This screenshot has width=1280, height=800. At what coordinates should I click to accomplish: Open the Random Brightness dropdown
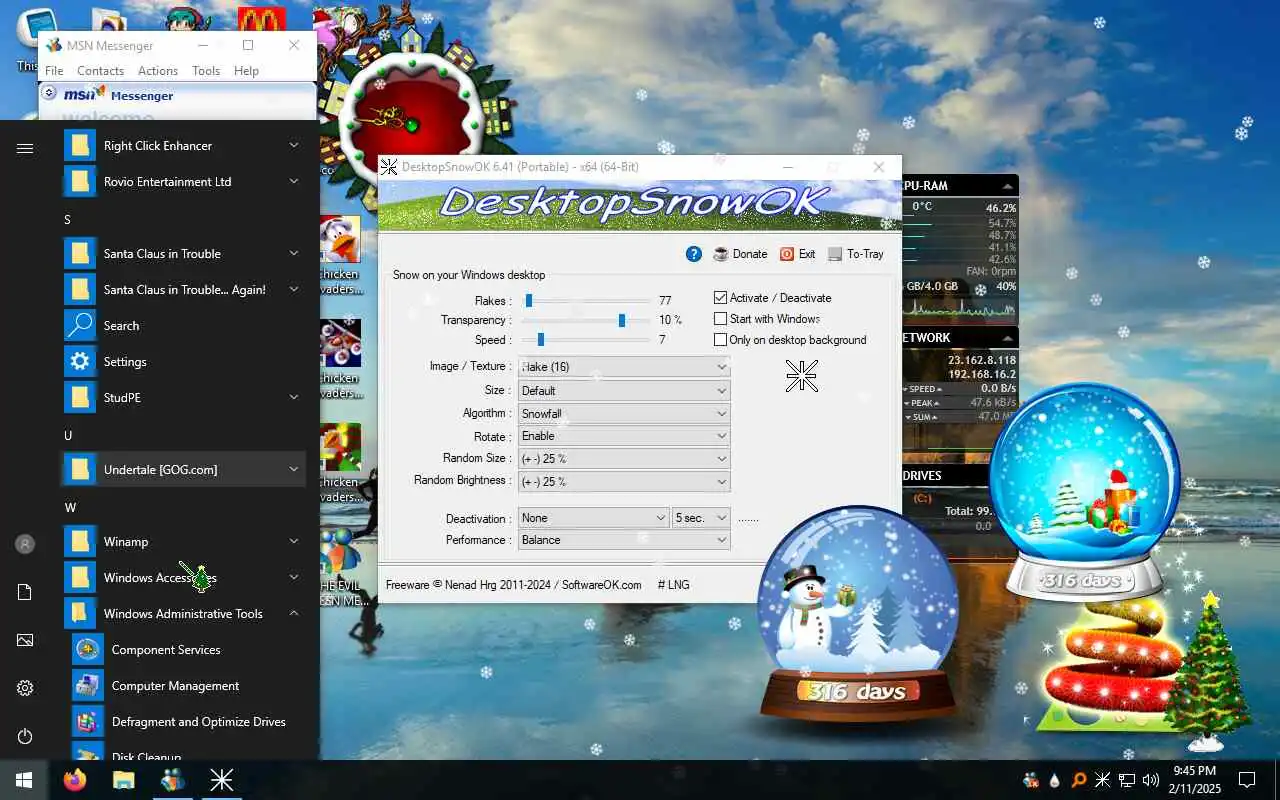point(624,481)
